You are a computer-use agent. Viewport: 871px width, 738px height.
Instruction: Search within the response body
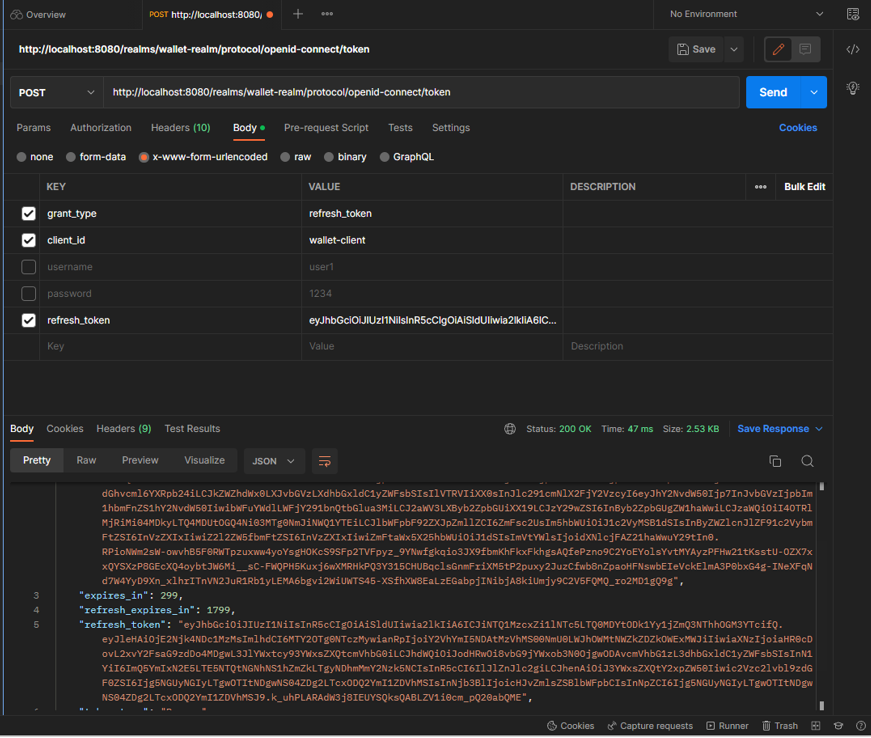[806, 461]
